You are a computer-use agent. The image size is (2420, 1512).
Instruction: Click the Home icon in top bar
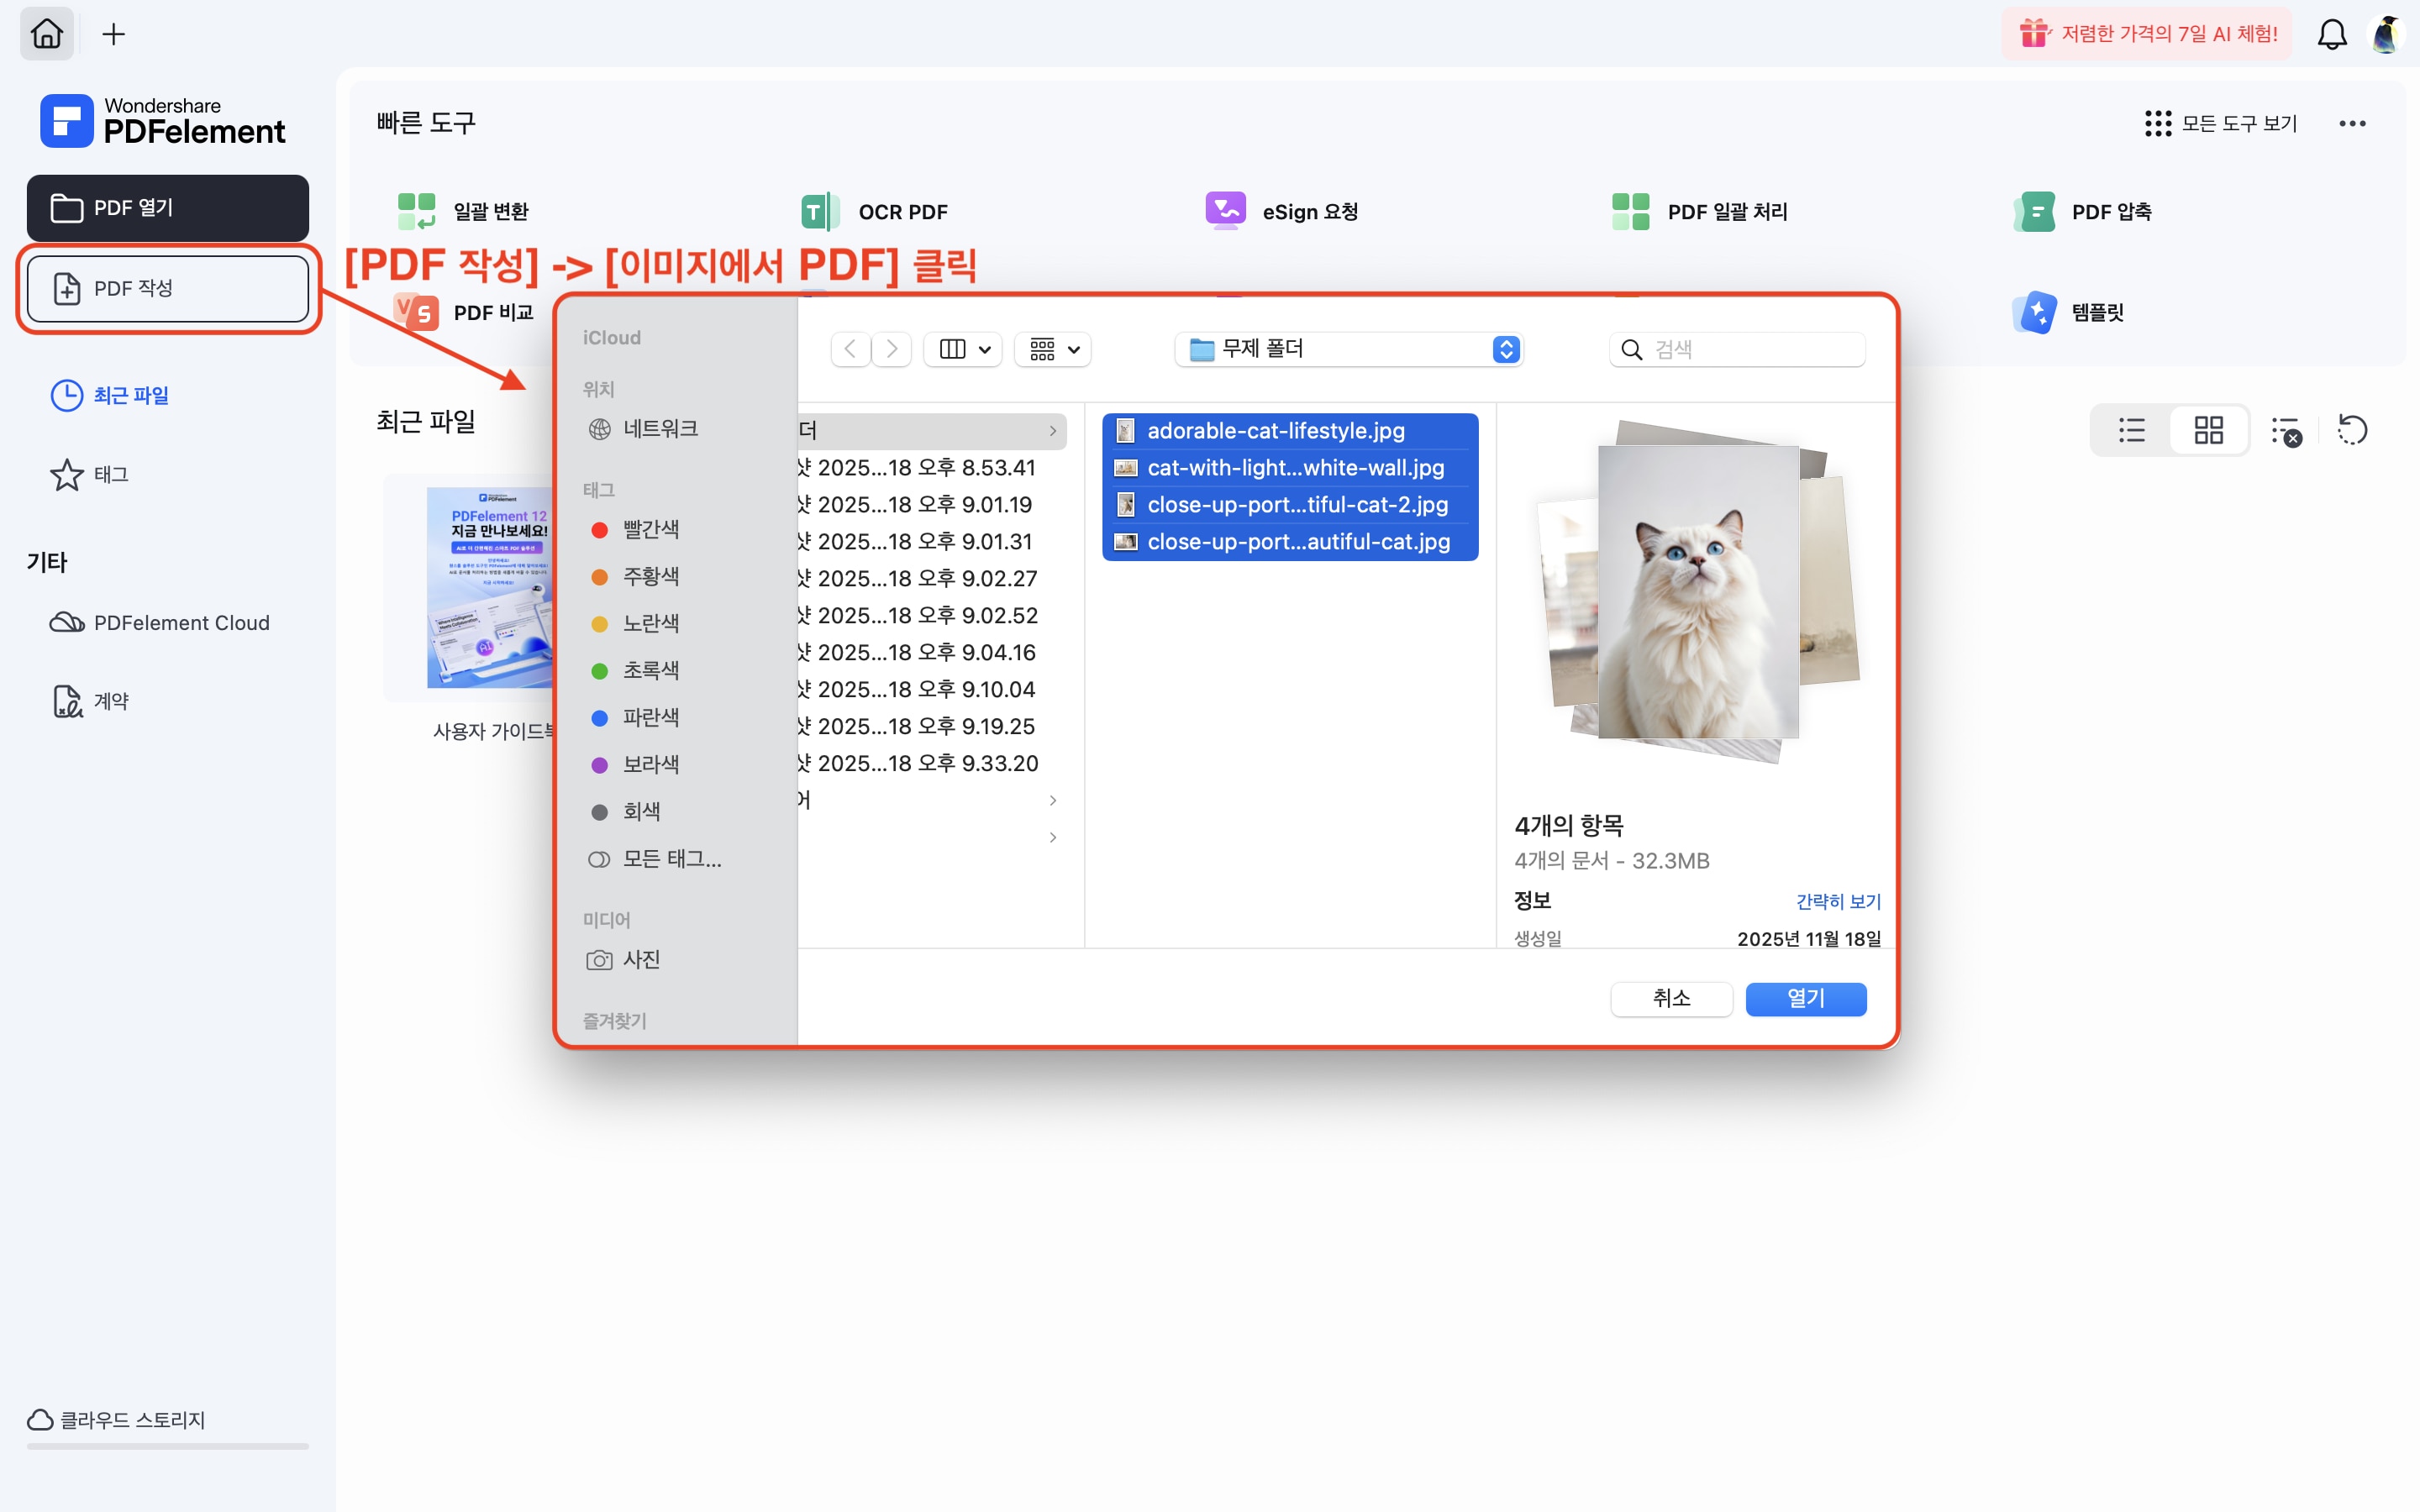point(47,34)
